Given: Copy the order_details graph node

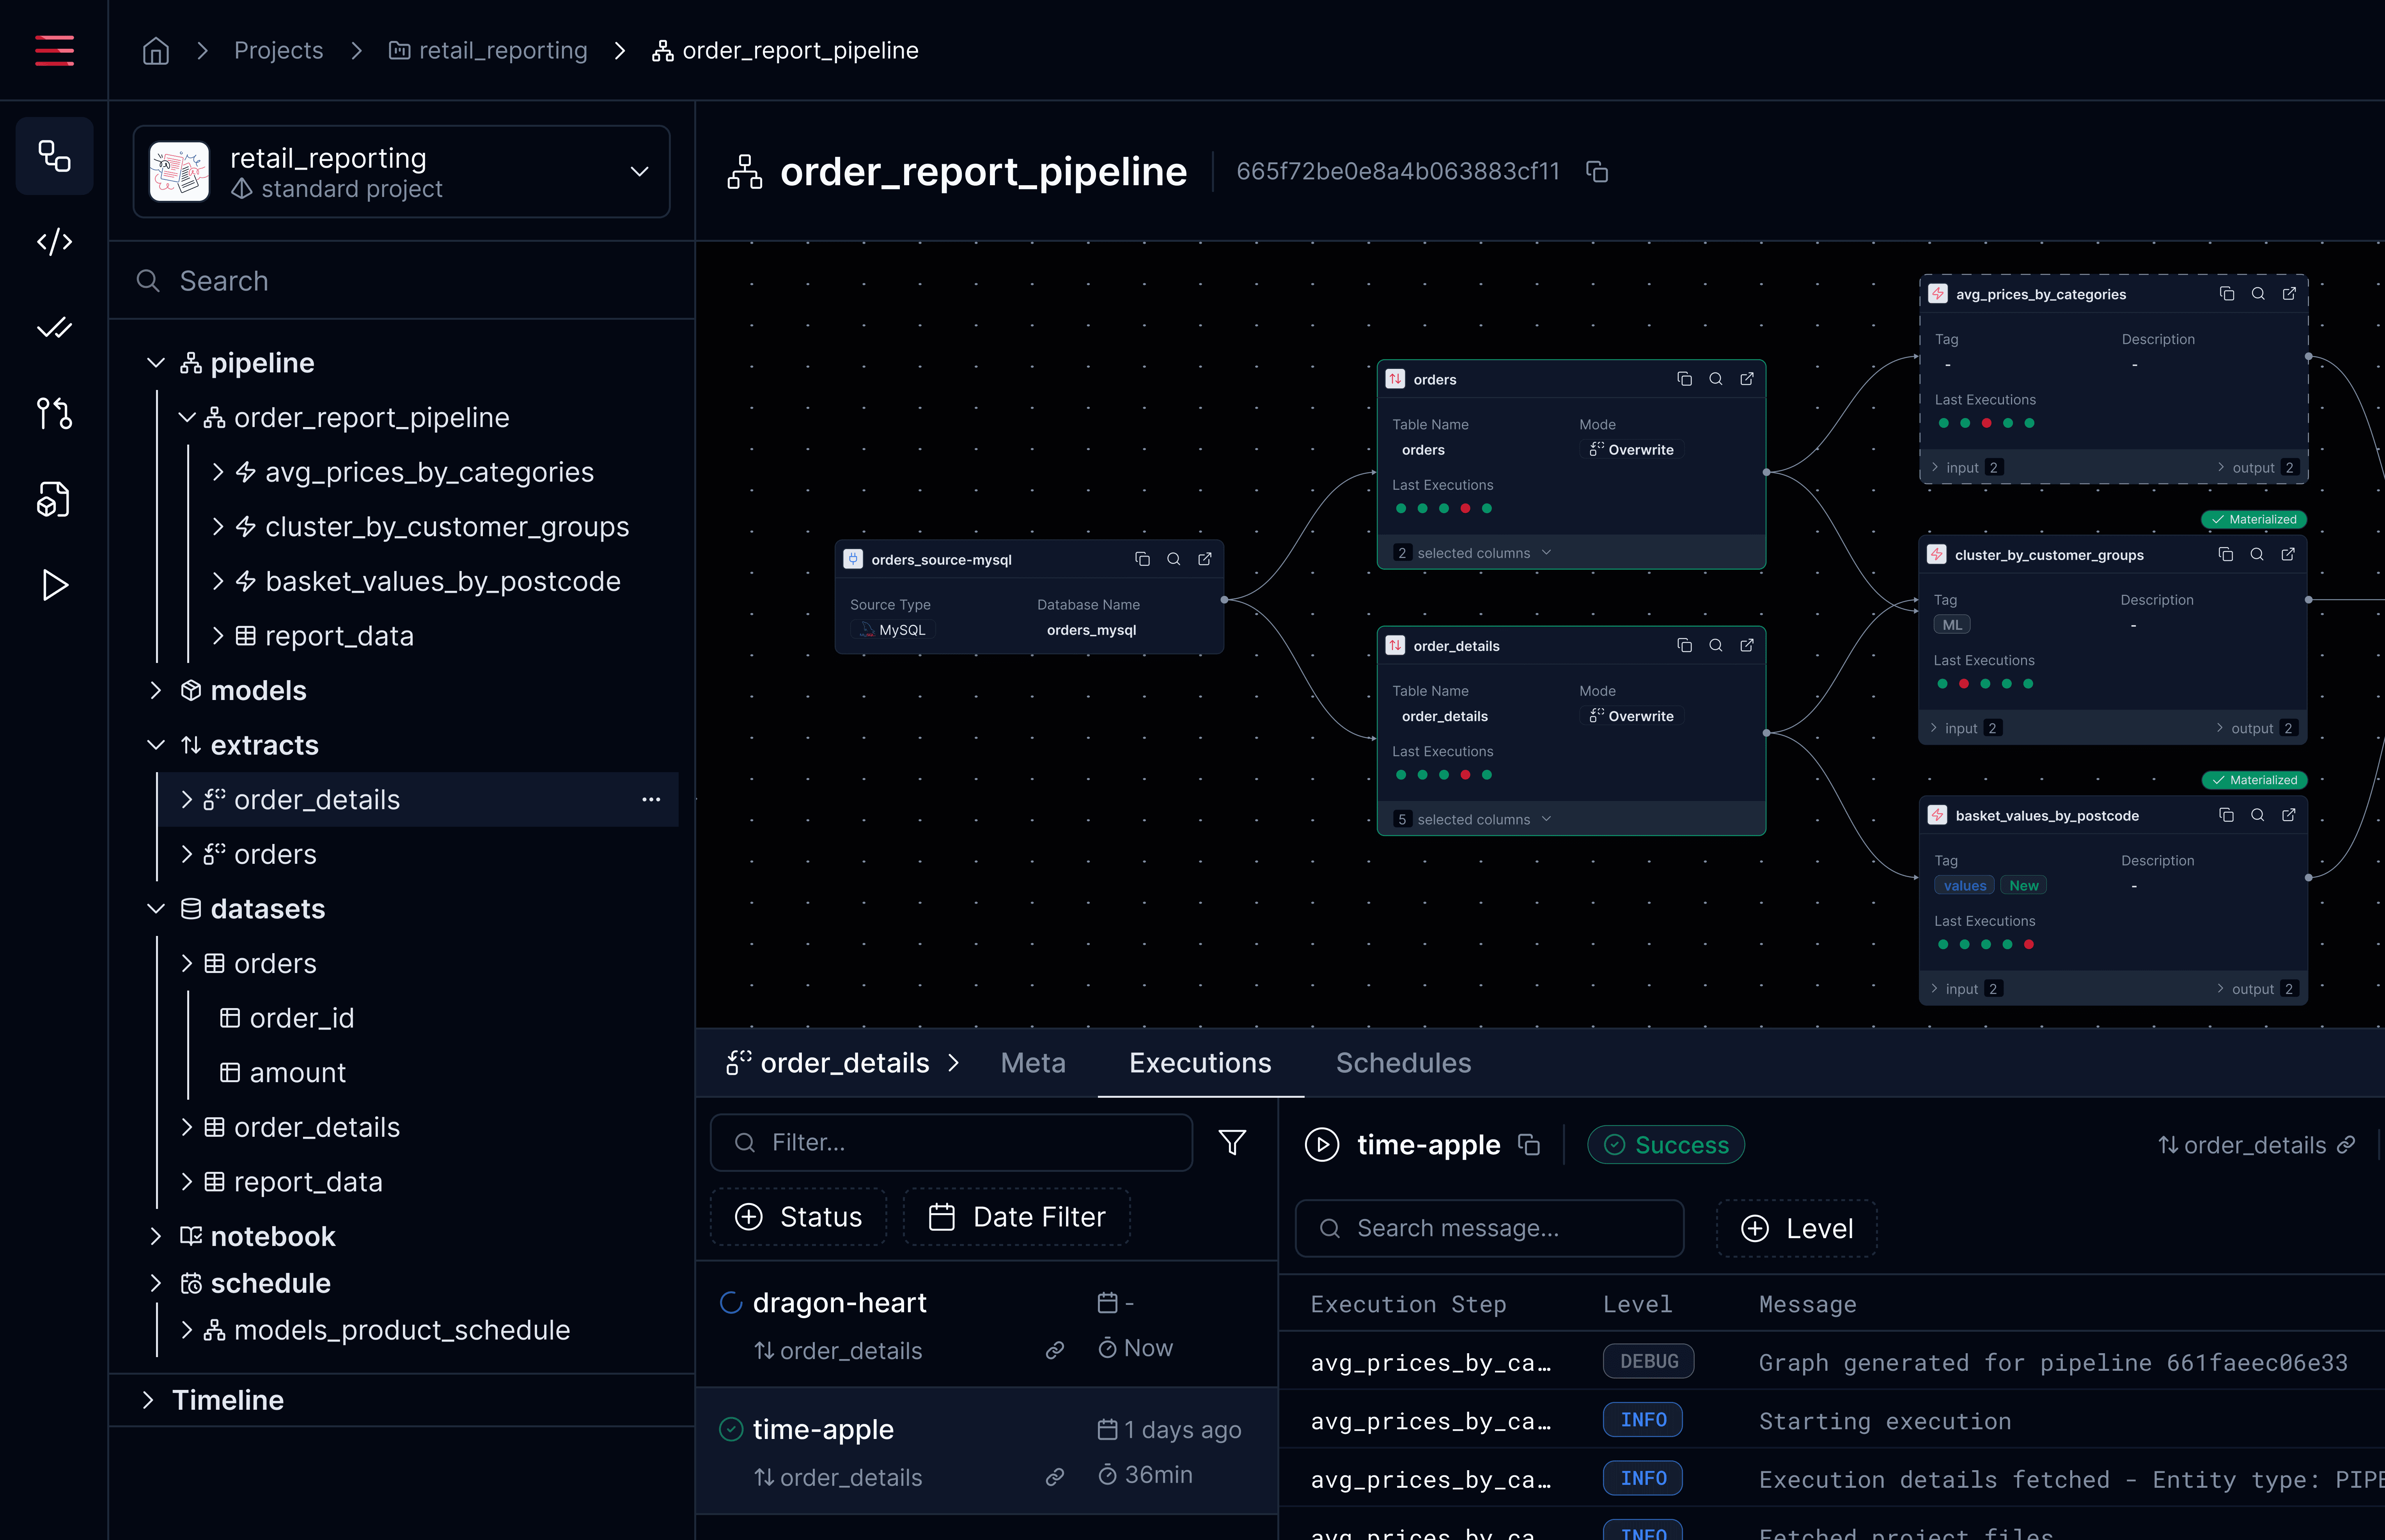Looking at the screenshot, I should point(1684,645).
